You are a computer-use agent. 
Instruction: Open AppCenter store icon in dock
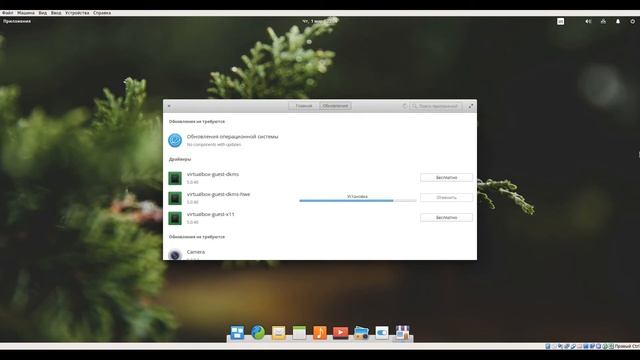(402, 332)
